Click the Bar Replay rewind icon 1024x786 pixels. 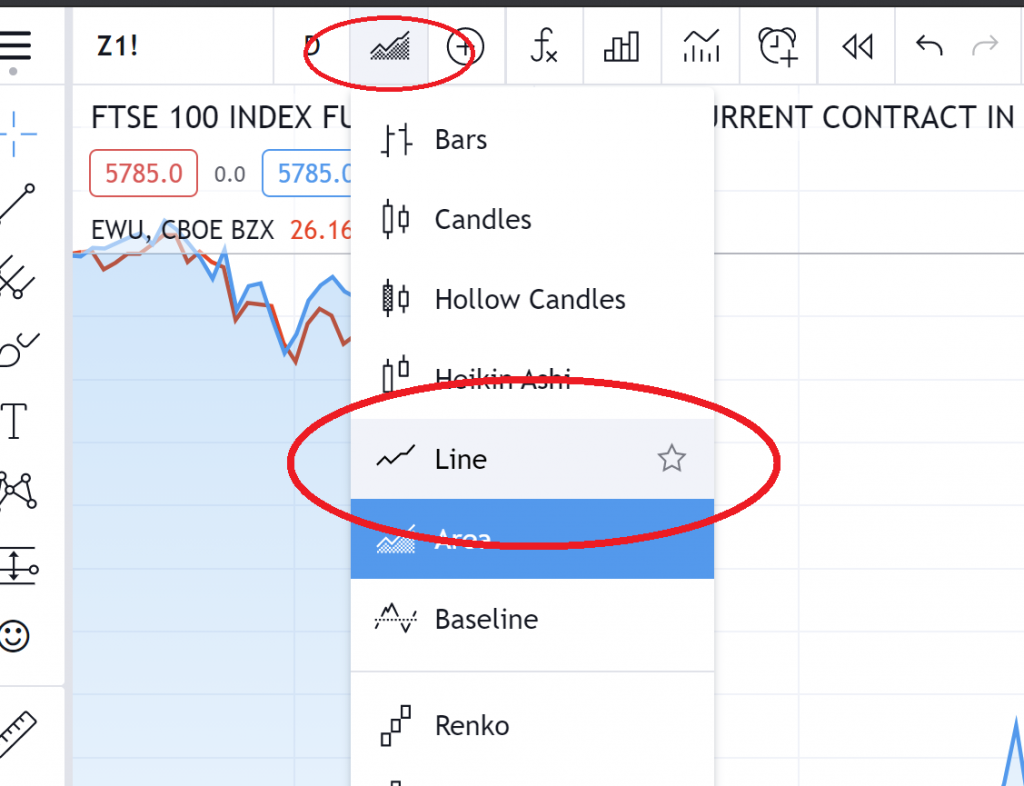[x=857, y=46]
